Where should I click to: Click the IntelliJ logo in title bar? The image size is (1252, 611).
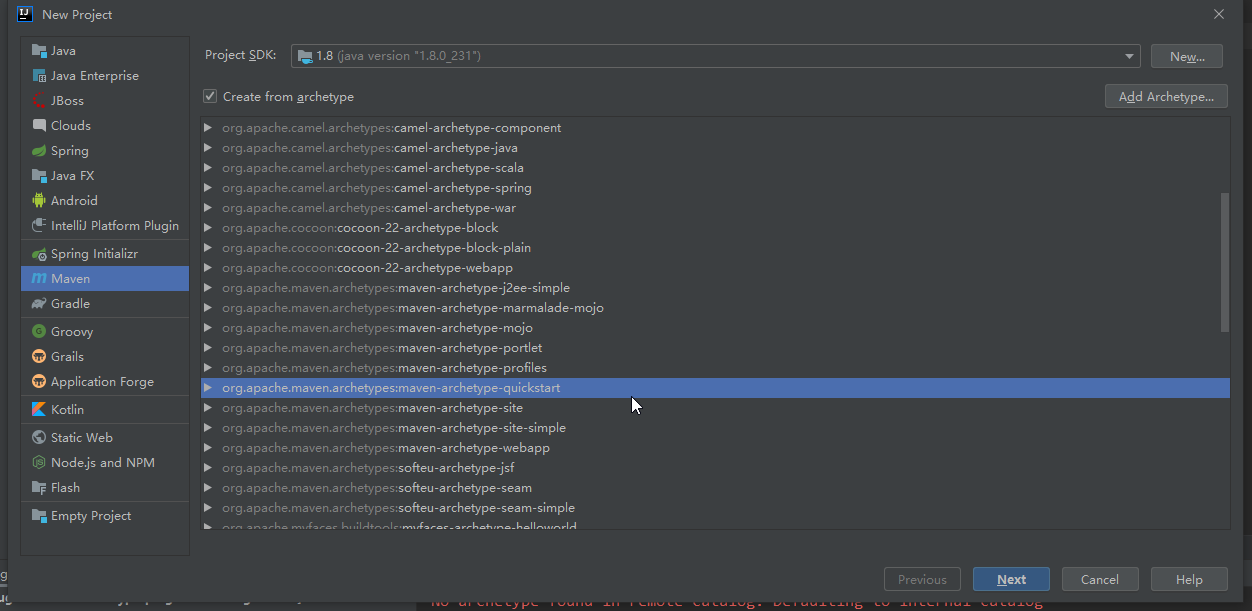click(x=25, y=14)
